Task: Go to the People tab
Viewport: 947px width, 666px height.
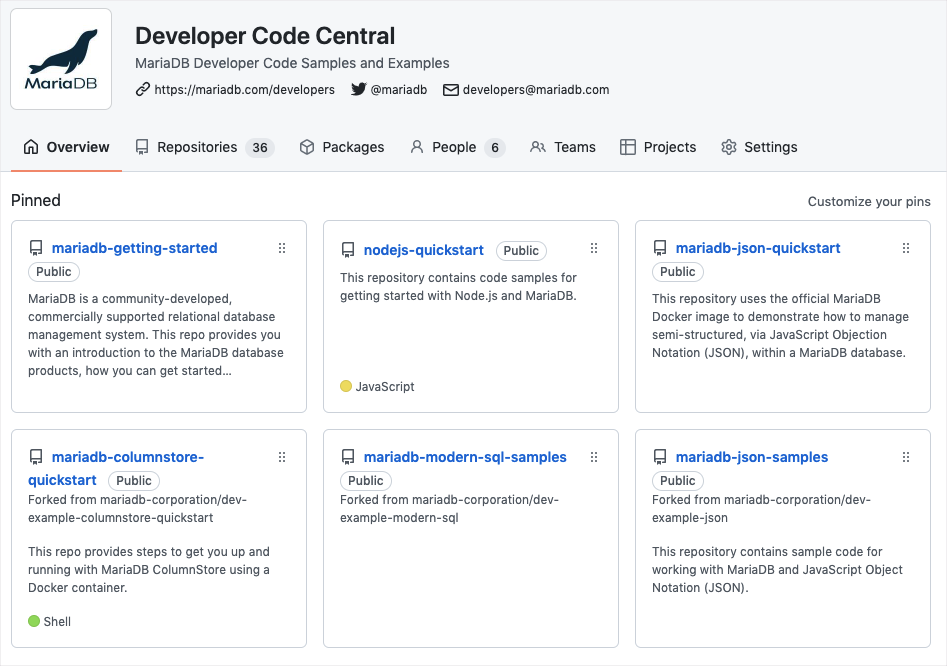Action: coord(456,147)
